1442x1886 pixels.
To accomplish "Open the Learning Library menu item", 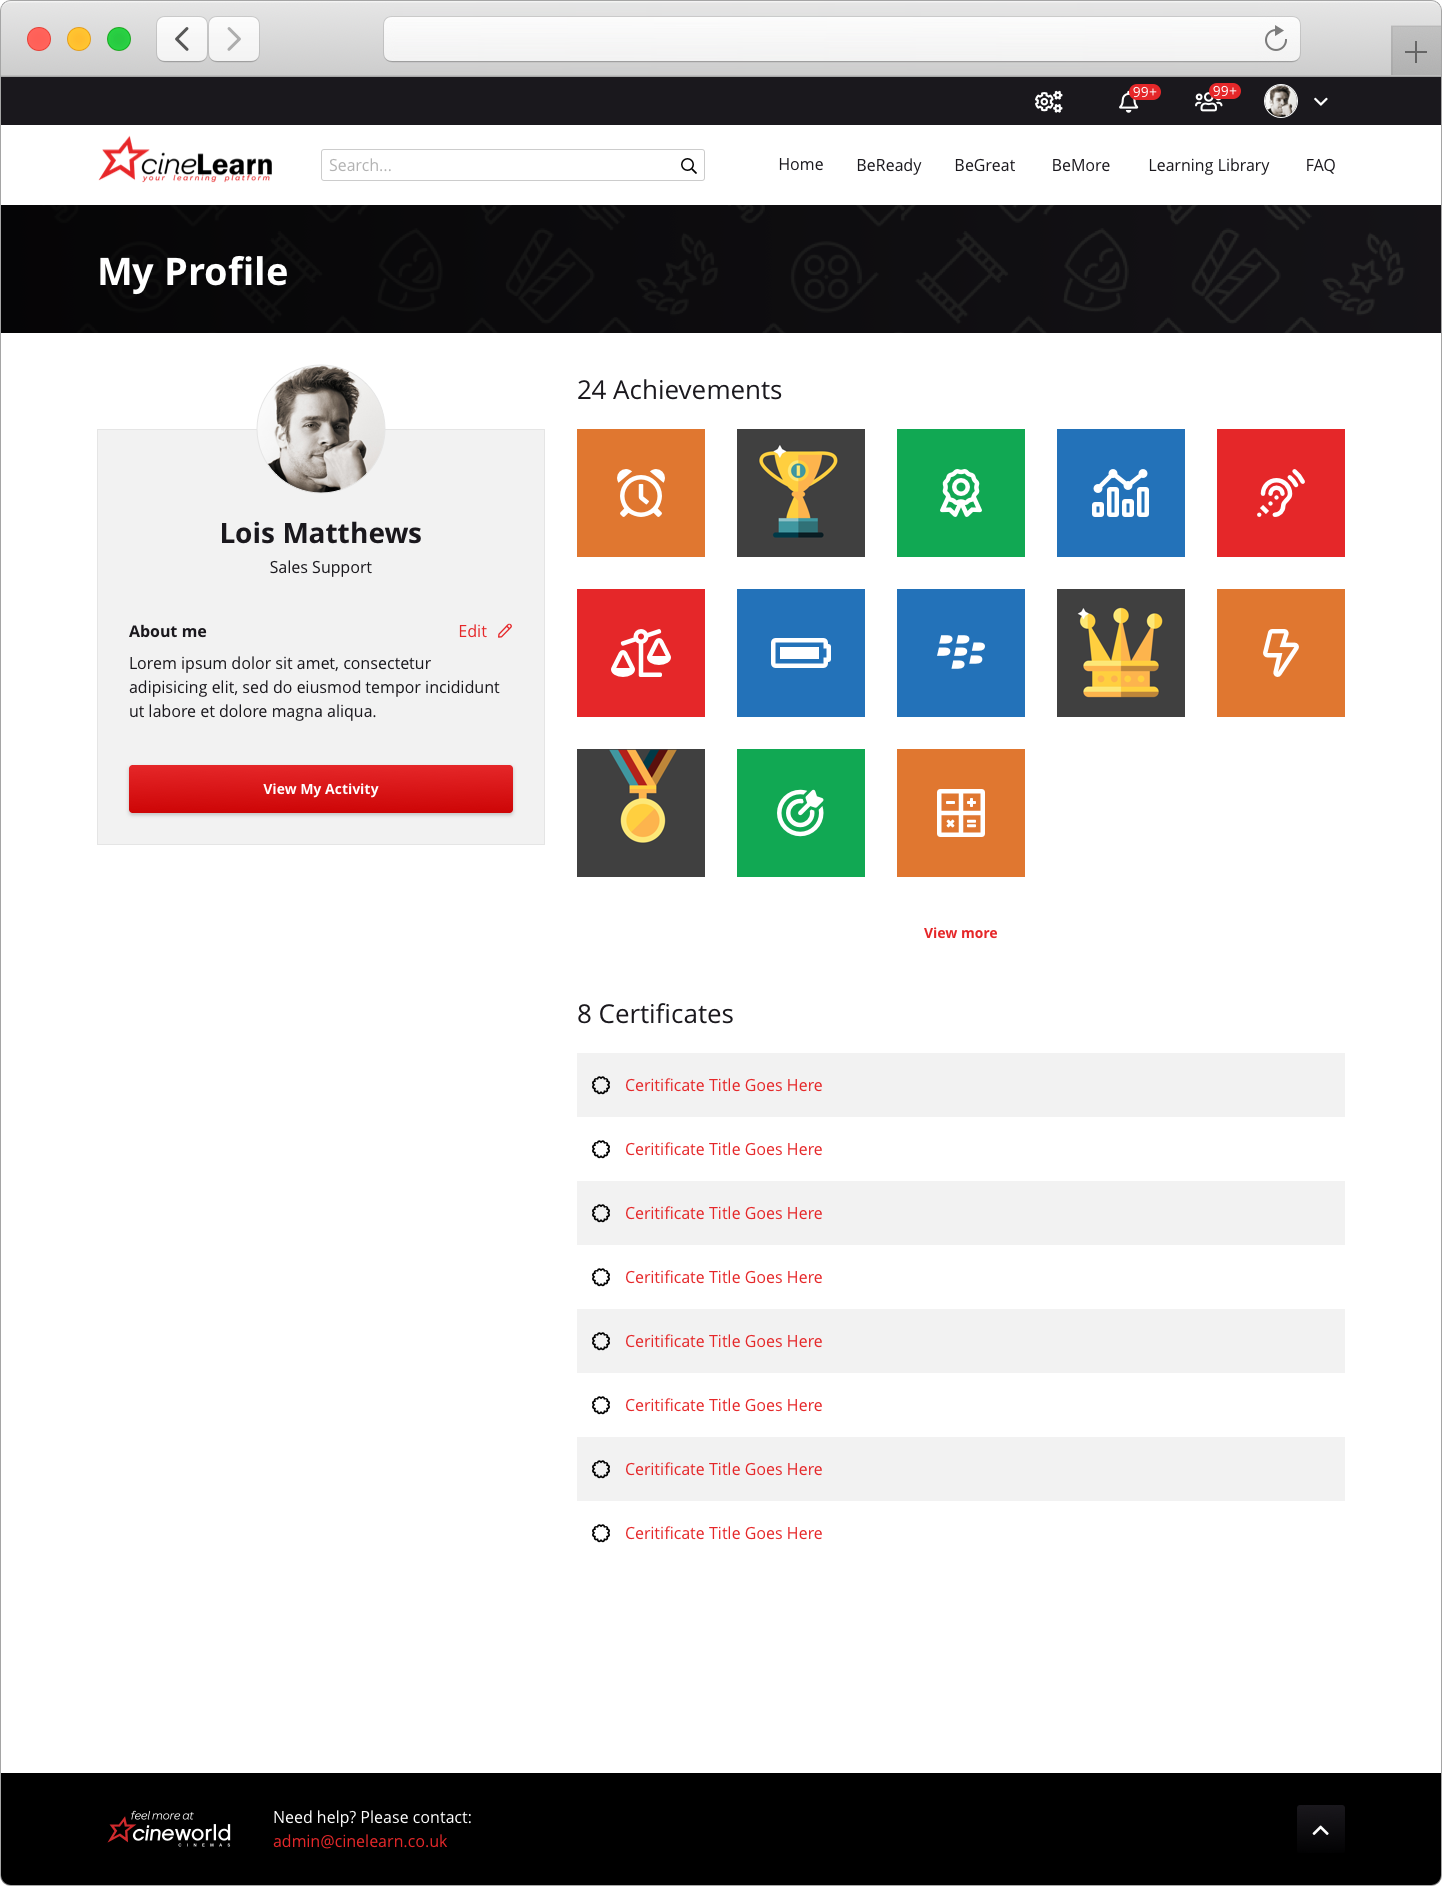I will (1208, 165).
